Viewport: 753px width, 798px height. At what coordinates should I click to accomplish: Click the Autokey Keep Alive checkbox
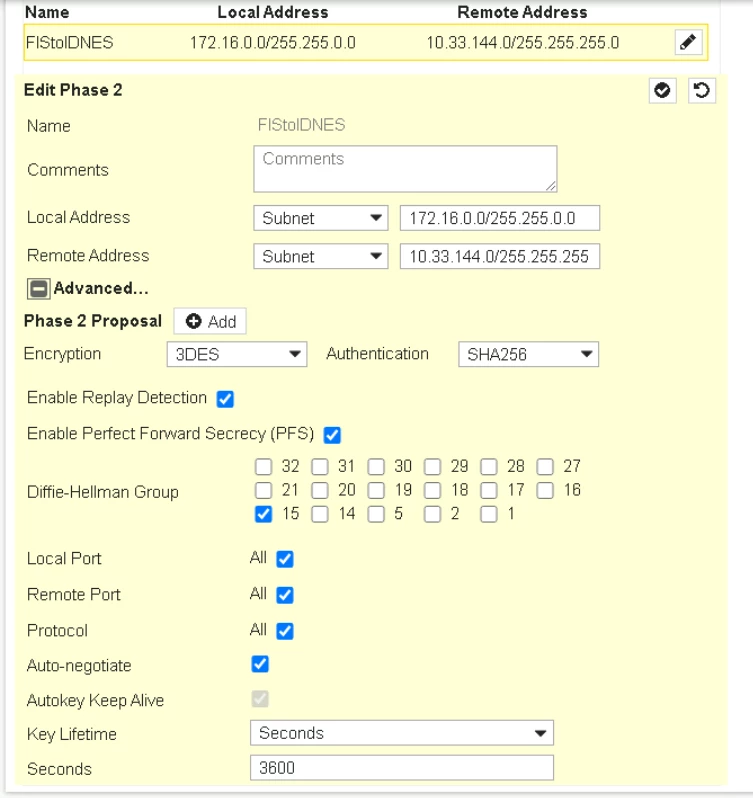[260, 699]
